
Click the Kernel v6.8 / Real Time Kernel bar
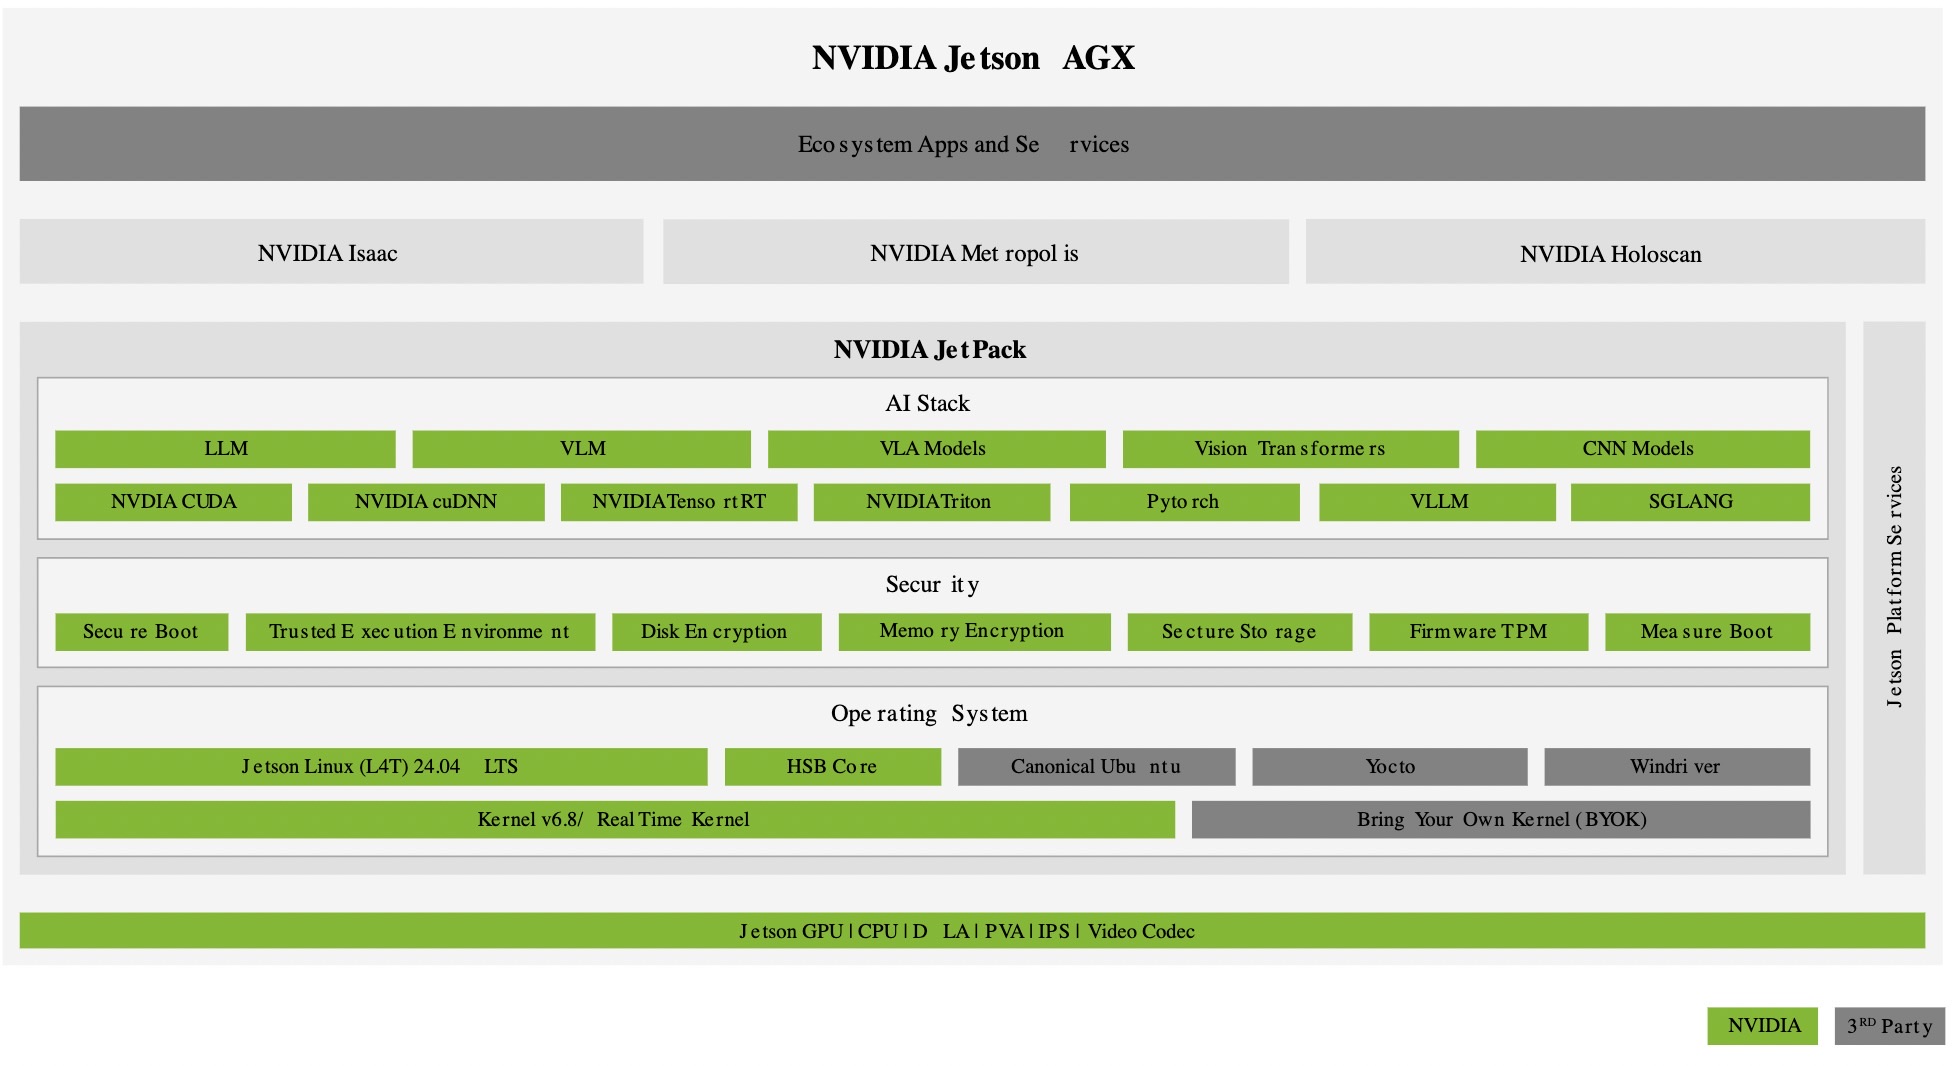[x=615, y=820]
